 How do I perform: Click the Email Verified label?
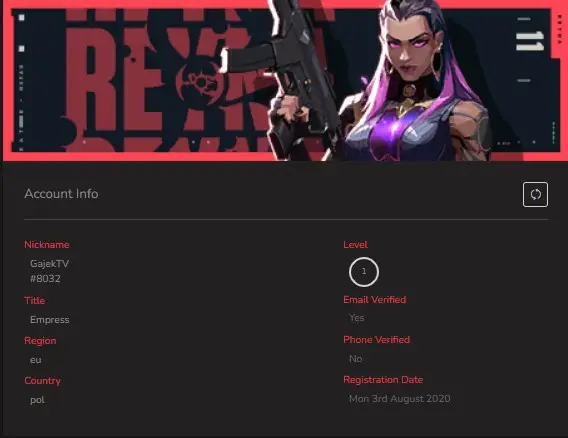pos(375,300)
